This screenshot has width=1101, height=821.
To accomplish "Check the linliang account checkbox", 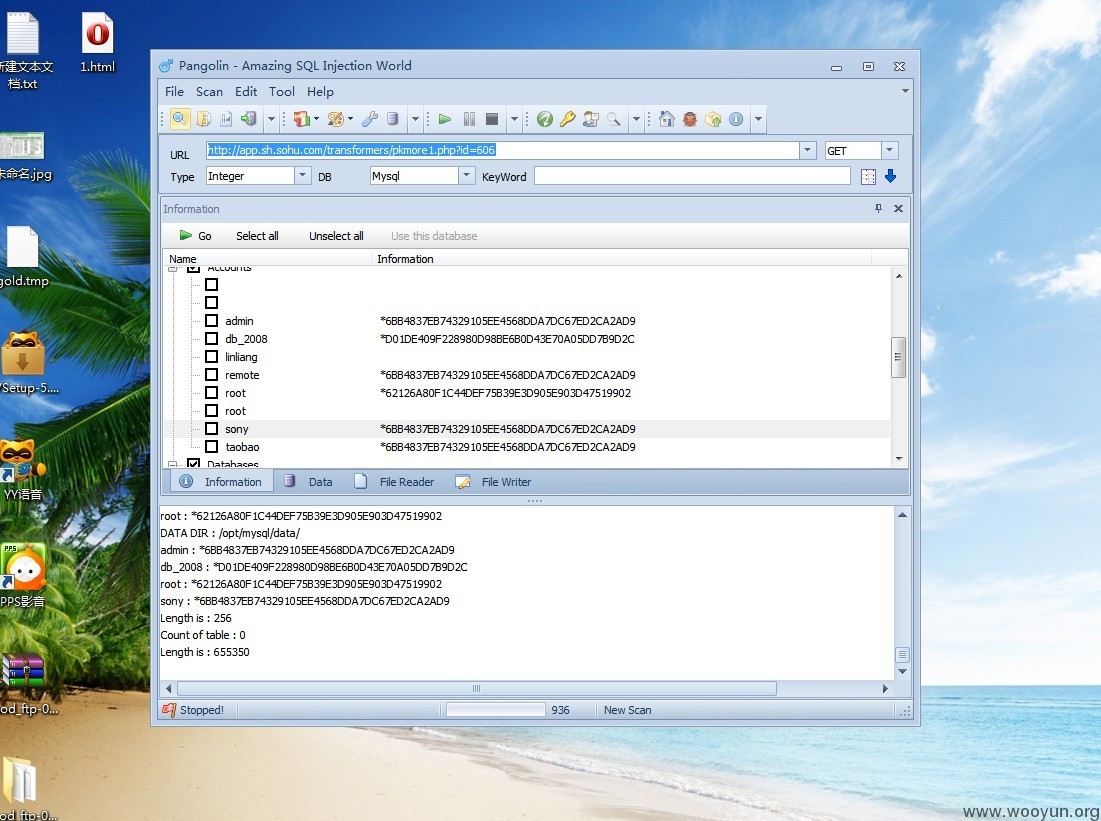I will pos(211,356).
